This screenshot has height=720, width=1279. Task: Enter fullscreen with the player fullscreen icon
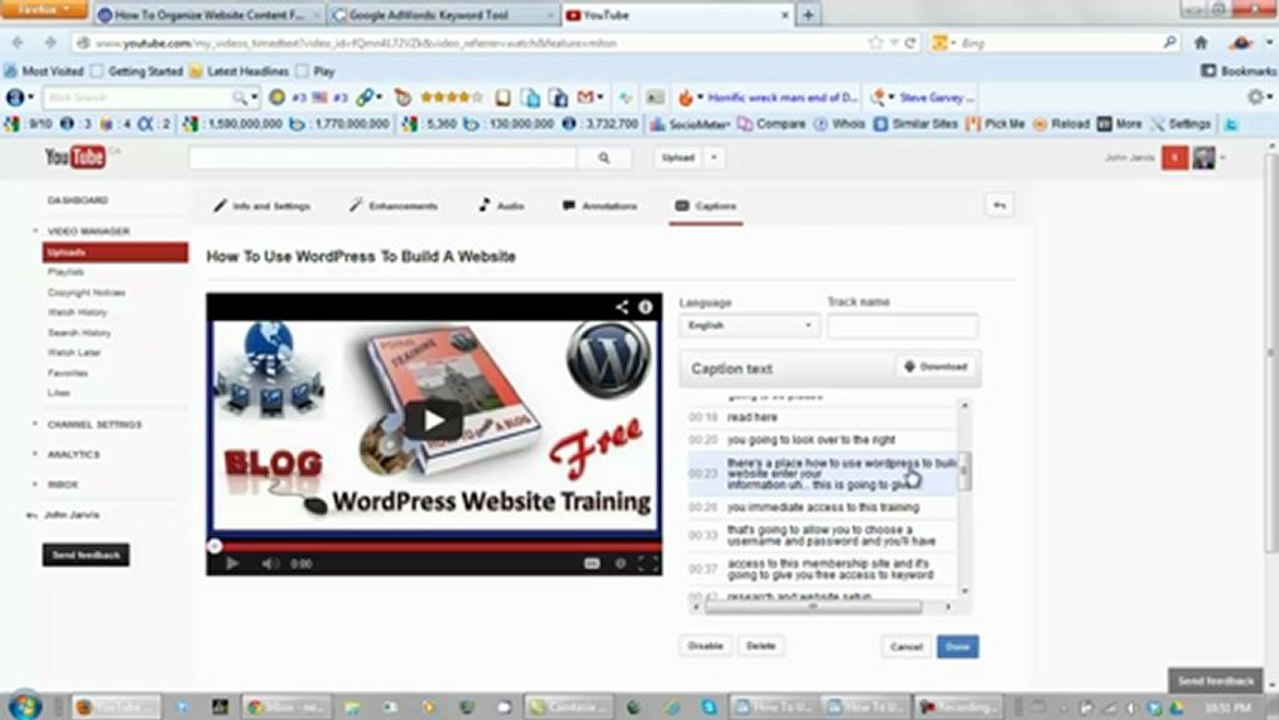click(x=648, y=564)
